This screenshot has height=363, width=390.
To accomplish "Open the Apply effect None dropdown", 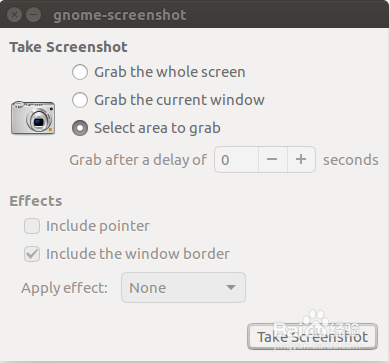I will pyautogui.click(x=183, y=288).
